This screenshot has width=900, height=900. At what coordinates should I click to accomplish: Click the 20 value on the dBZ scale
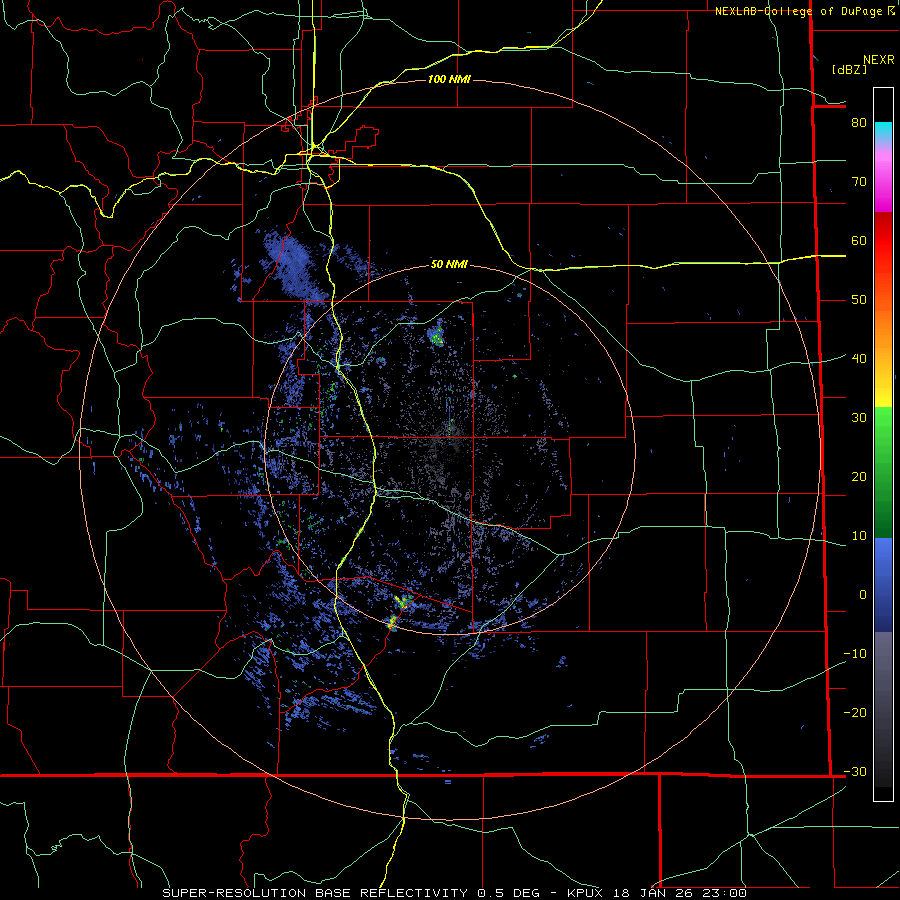click(859, 476)
